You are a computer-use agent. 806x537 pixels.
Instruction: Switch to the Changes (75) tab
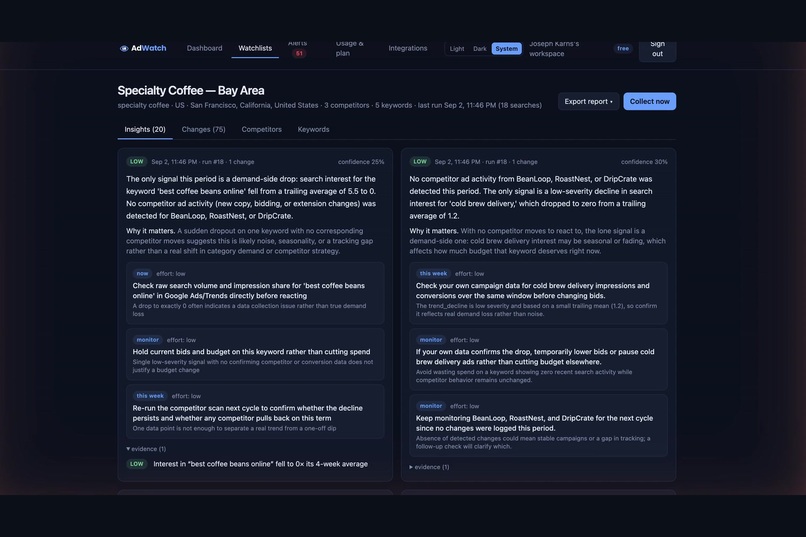point(204,129)
